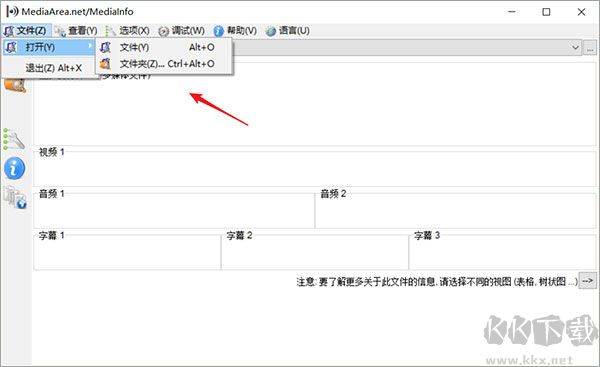Open the 调试(W) menu

[181, 31]
